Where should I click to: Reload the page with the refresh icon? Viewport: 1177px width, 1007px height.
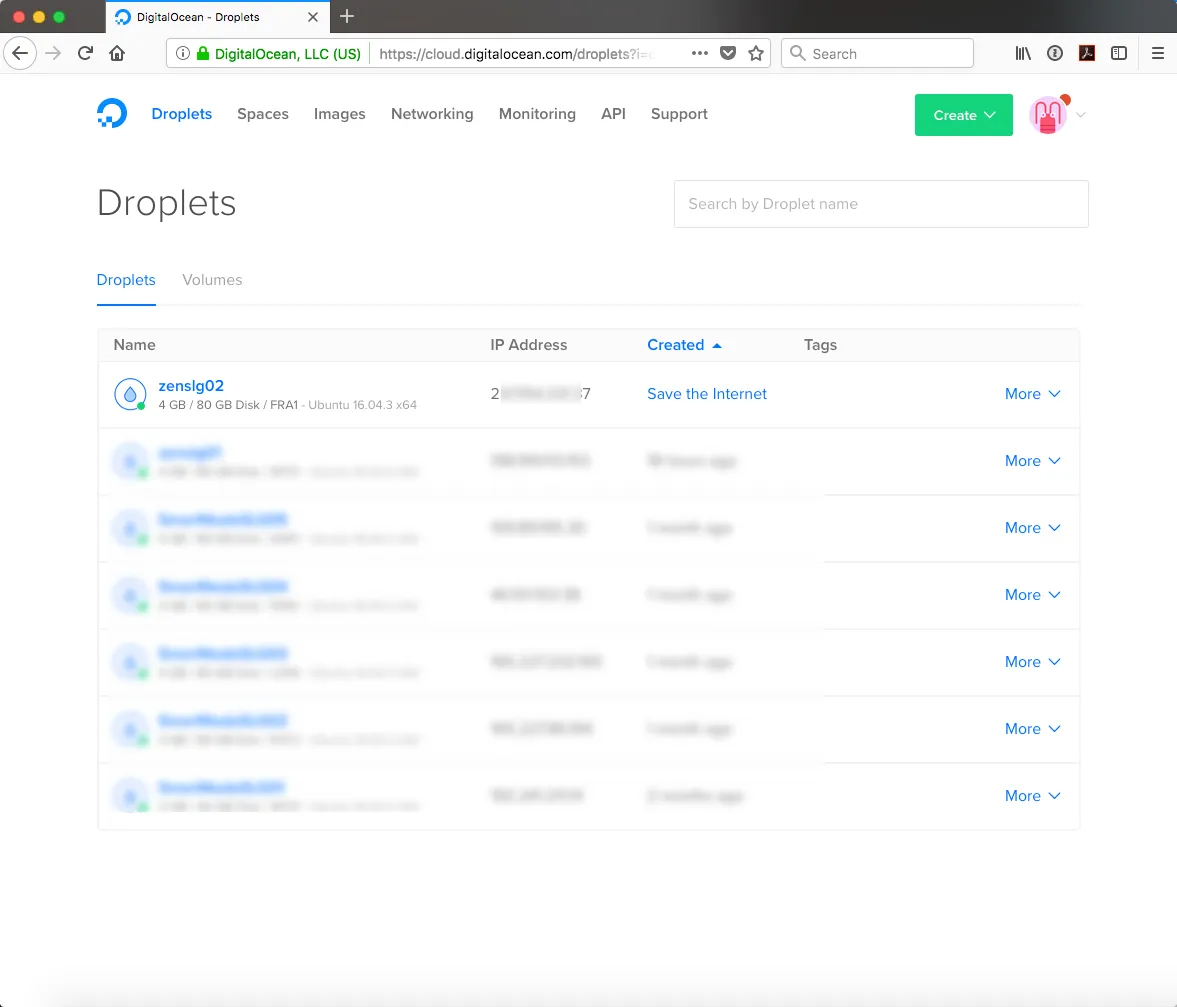tap(86, 53)
